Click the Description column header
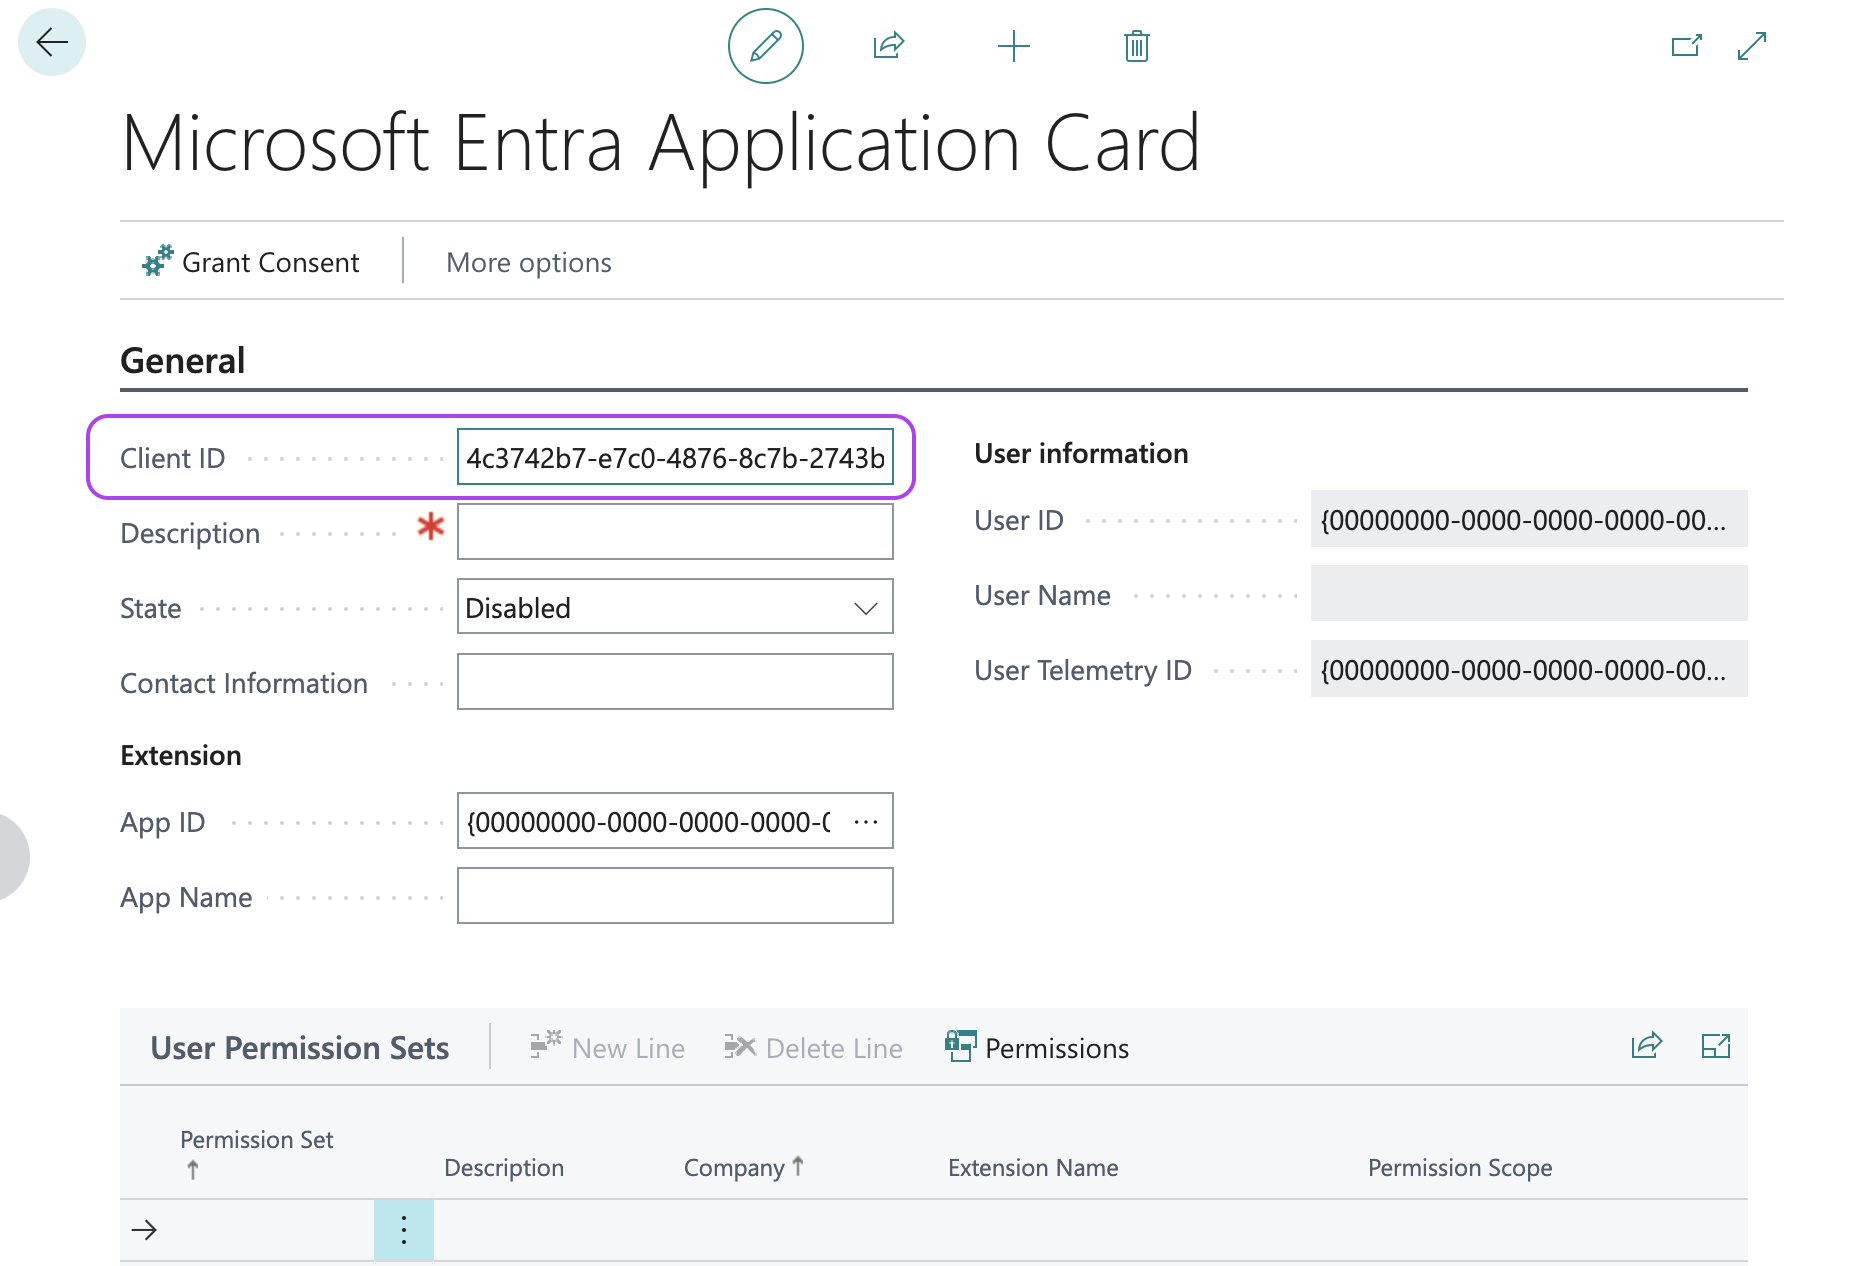The height and width of the screenshot is (1266, 1864). pyautogui.click(x=504, y=1167)
